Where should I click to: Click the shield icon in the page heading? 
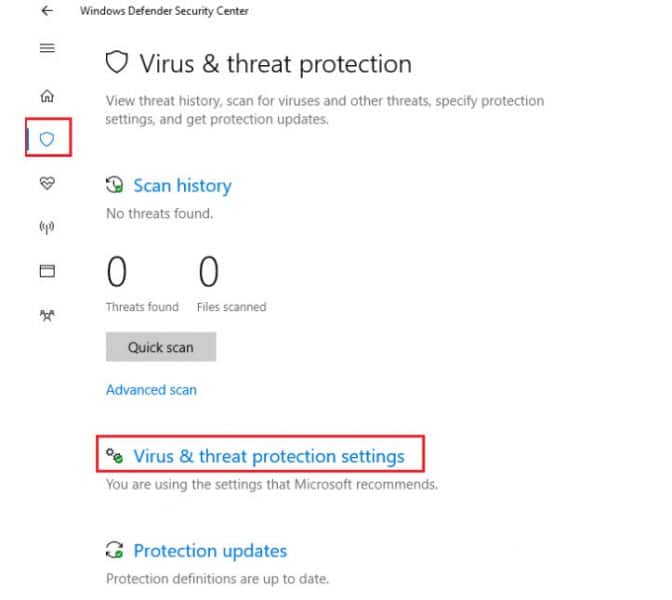click(117, 64)
